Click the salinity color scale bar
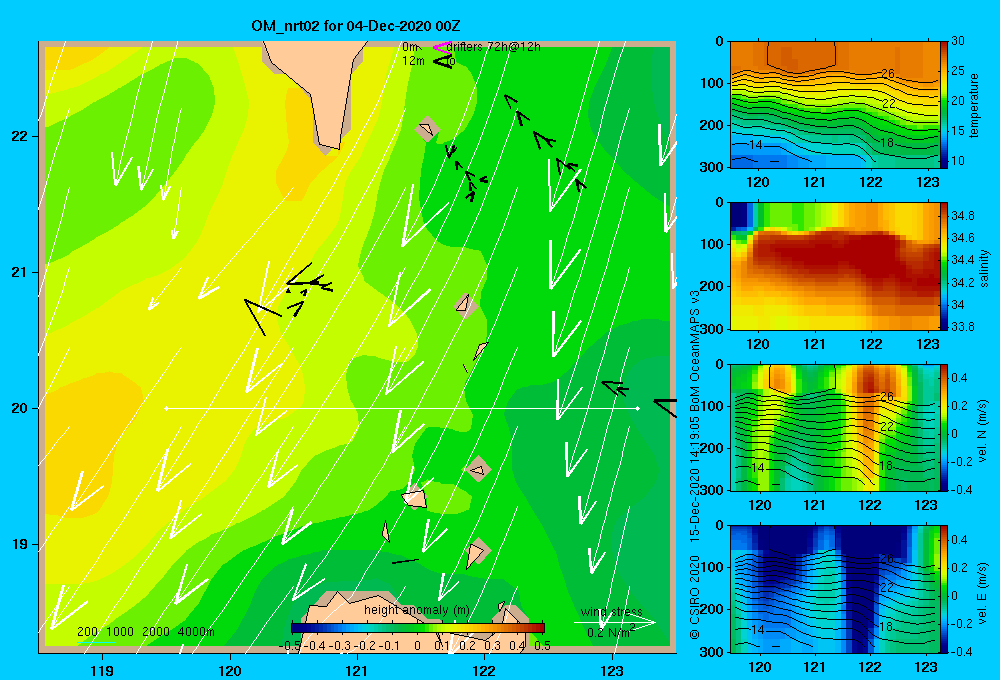Screen dimensions: 1000x680 944,267
